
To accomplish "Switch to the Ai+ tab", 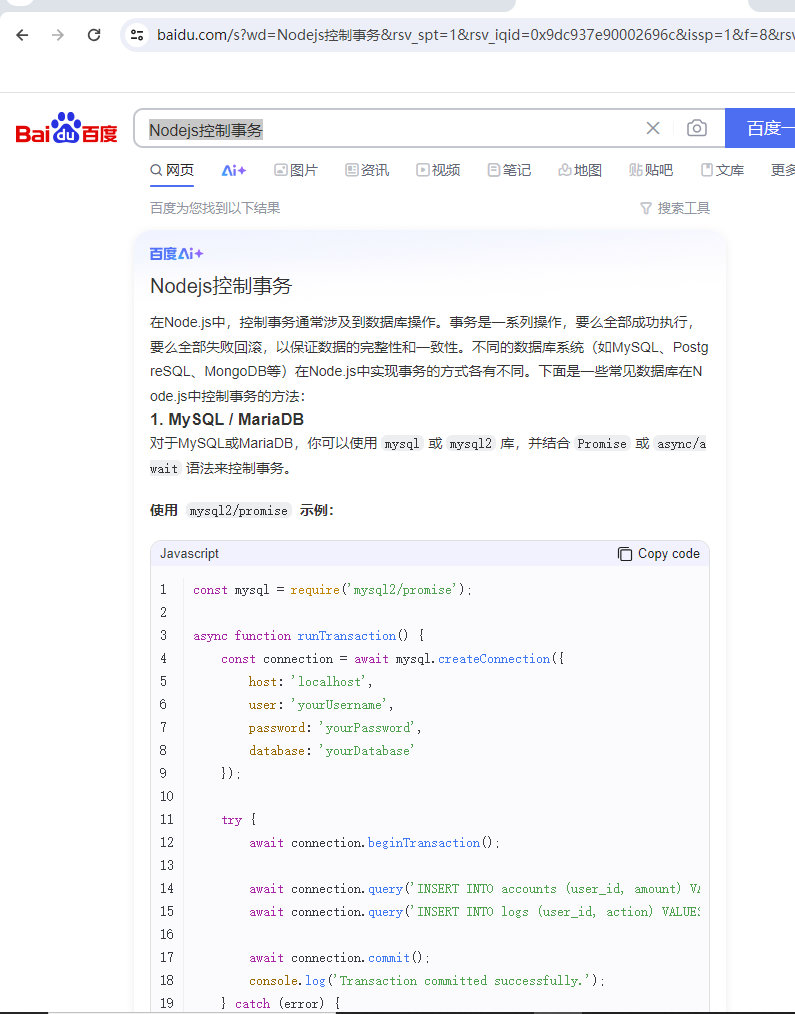I will pyautogui.click(x=234, y=170).
